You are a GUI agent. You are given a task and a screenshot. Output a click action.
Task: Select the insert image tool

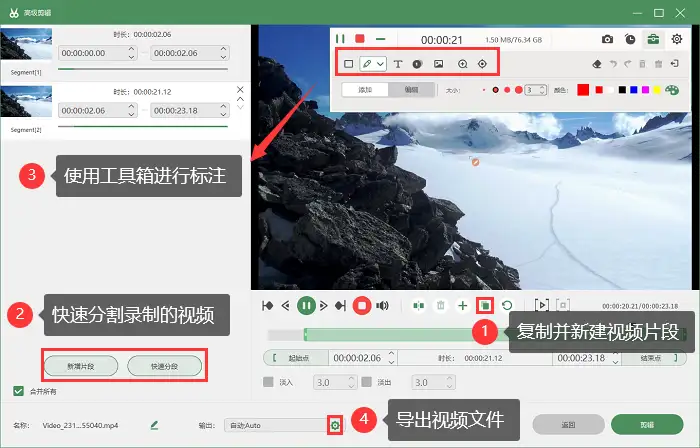pyautogui.click(x=438, y=64)
